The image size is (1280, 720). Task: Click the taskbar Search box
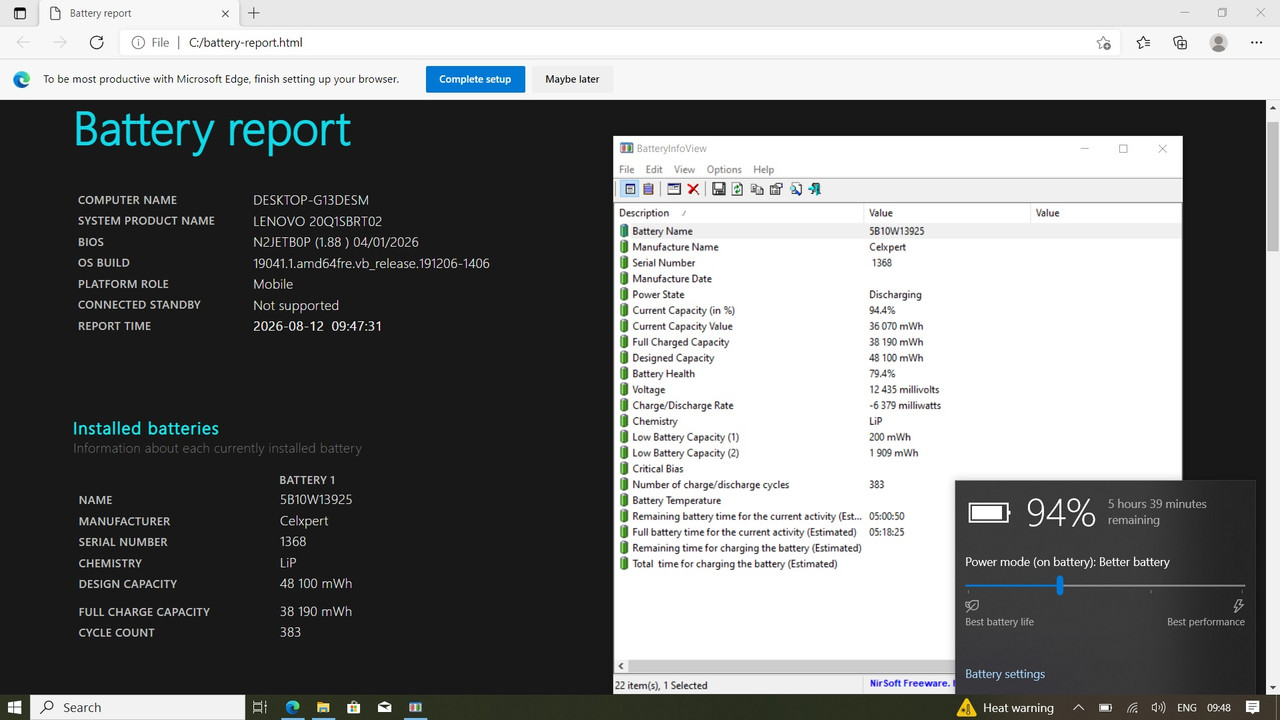[138, 707]
